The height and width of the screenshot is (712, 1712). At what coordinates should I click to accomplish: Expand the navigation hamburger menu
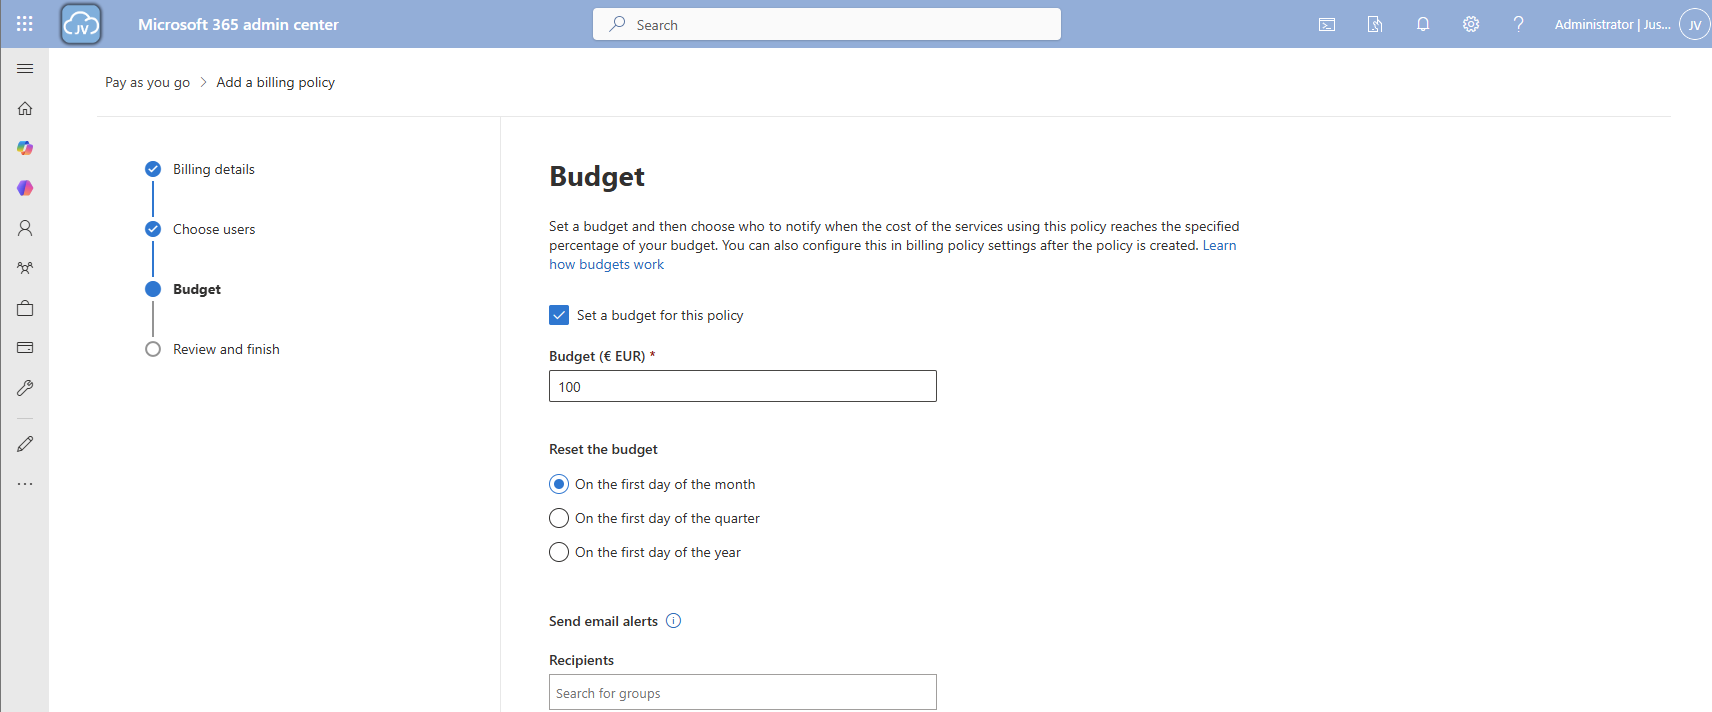25,68
